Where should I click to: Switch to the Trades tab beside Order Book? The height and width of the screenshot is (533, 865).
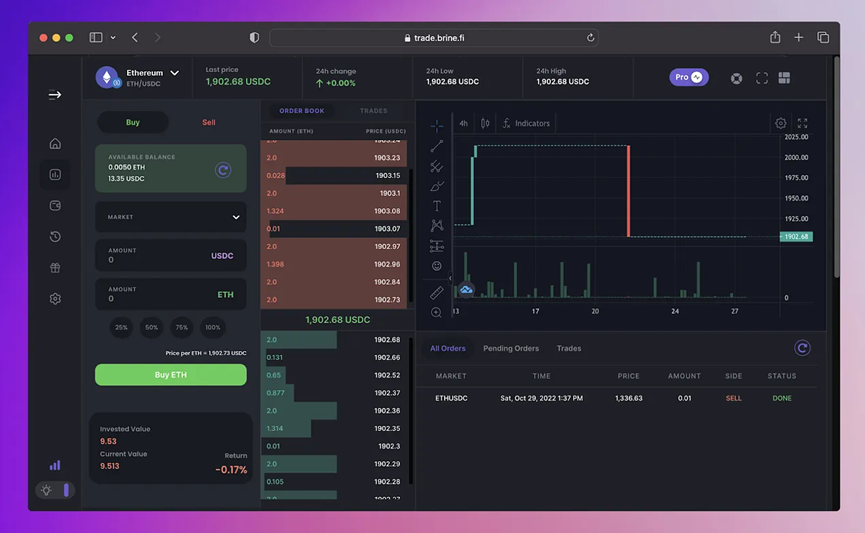373,111
